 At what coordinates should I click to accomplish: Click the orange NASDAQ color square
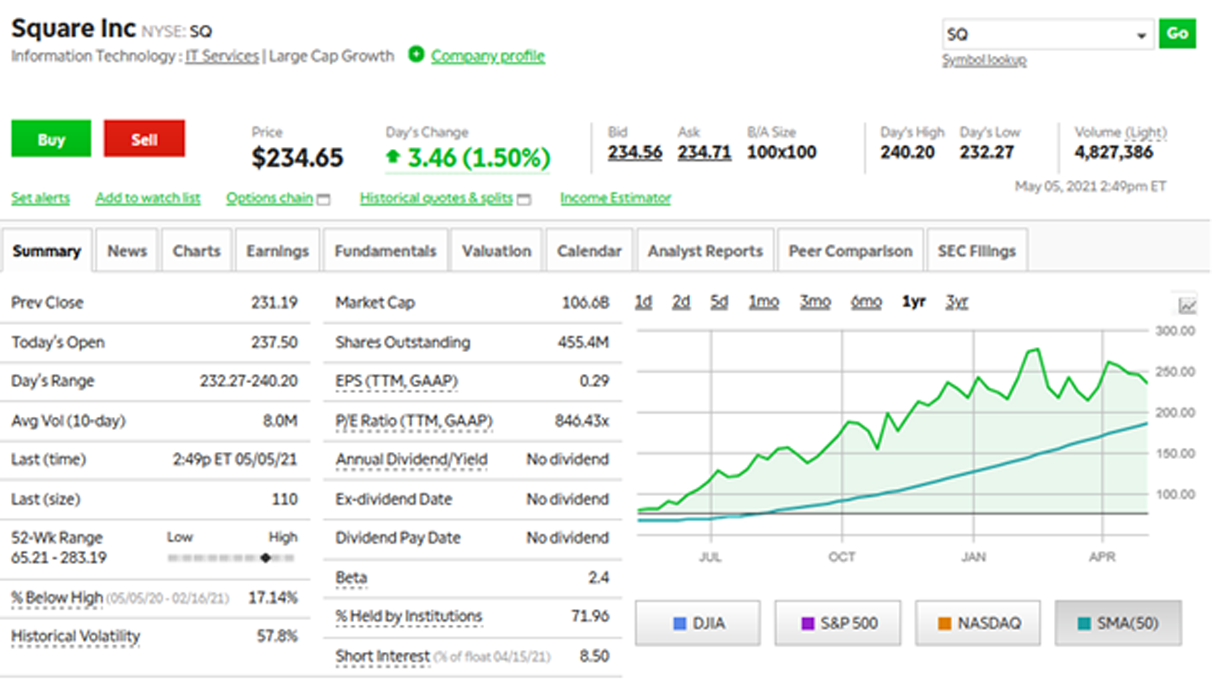pyautogui.click(x=942, y=624)
